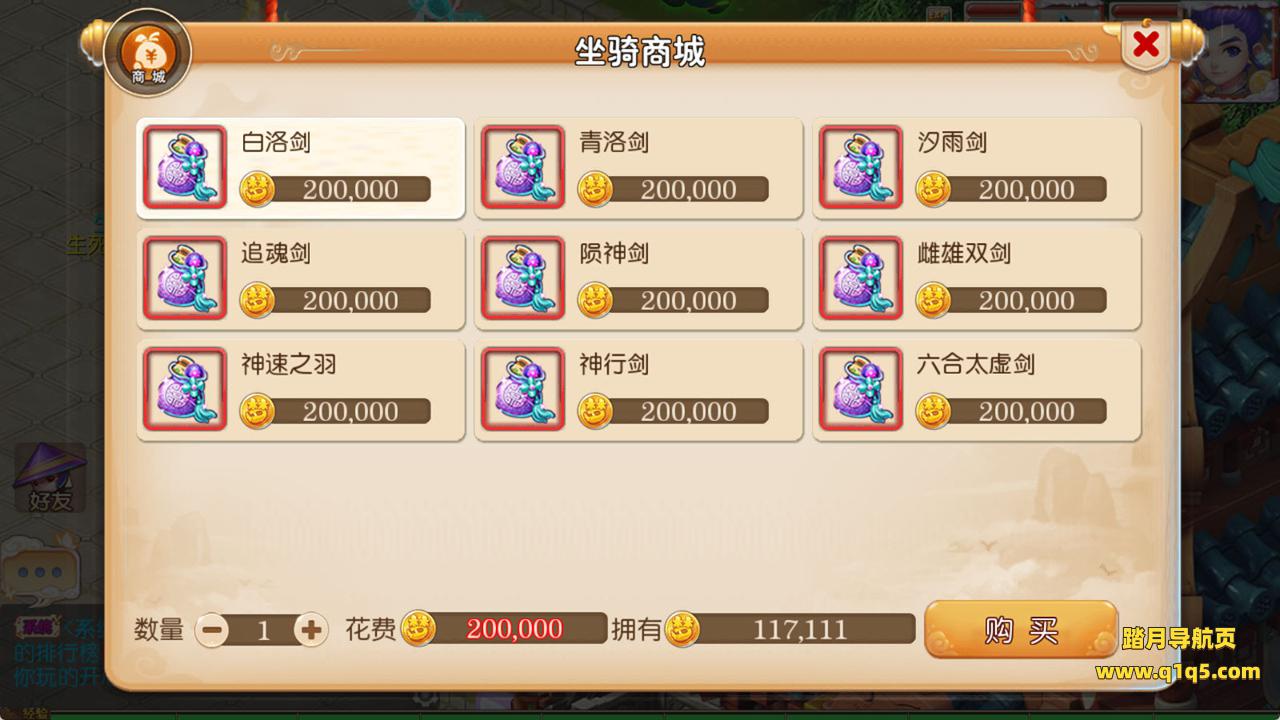
Task: Click the quantity value field showing 1
Action: [262, 630]
